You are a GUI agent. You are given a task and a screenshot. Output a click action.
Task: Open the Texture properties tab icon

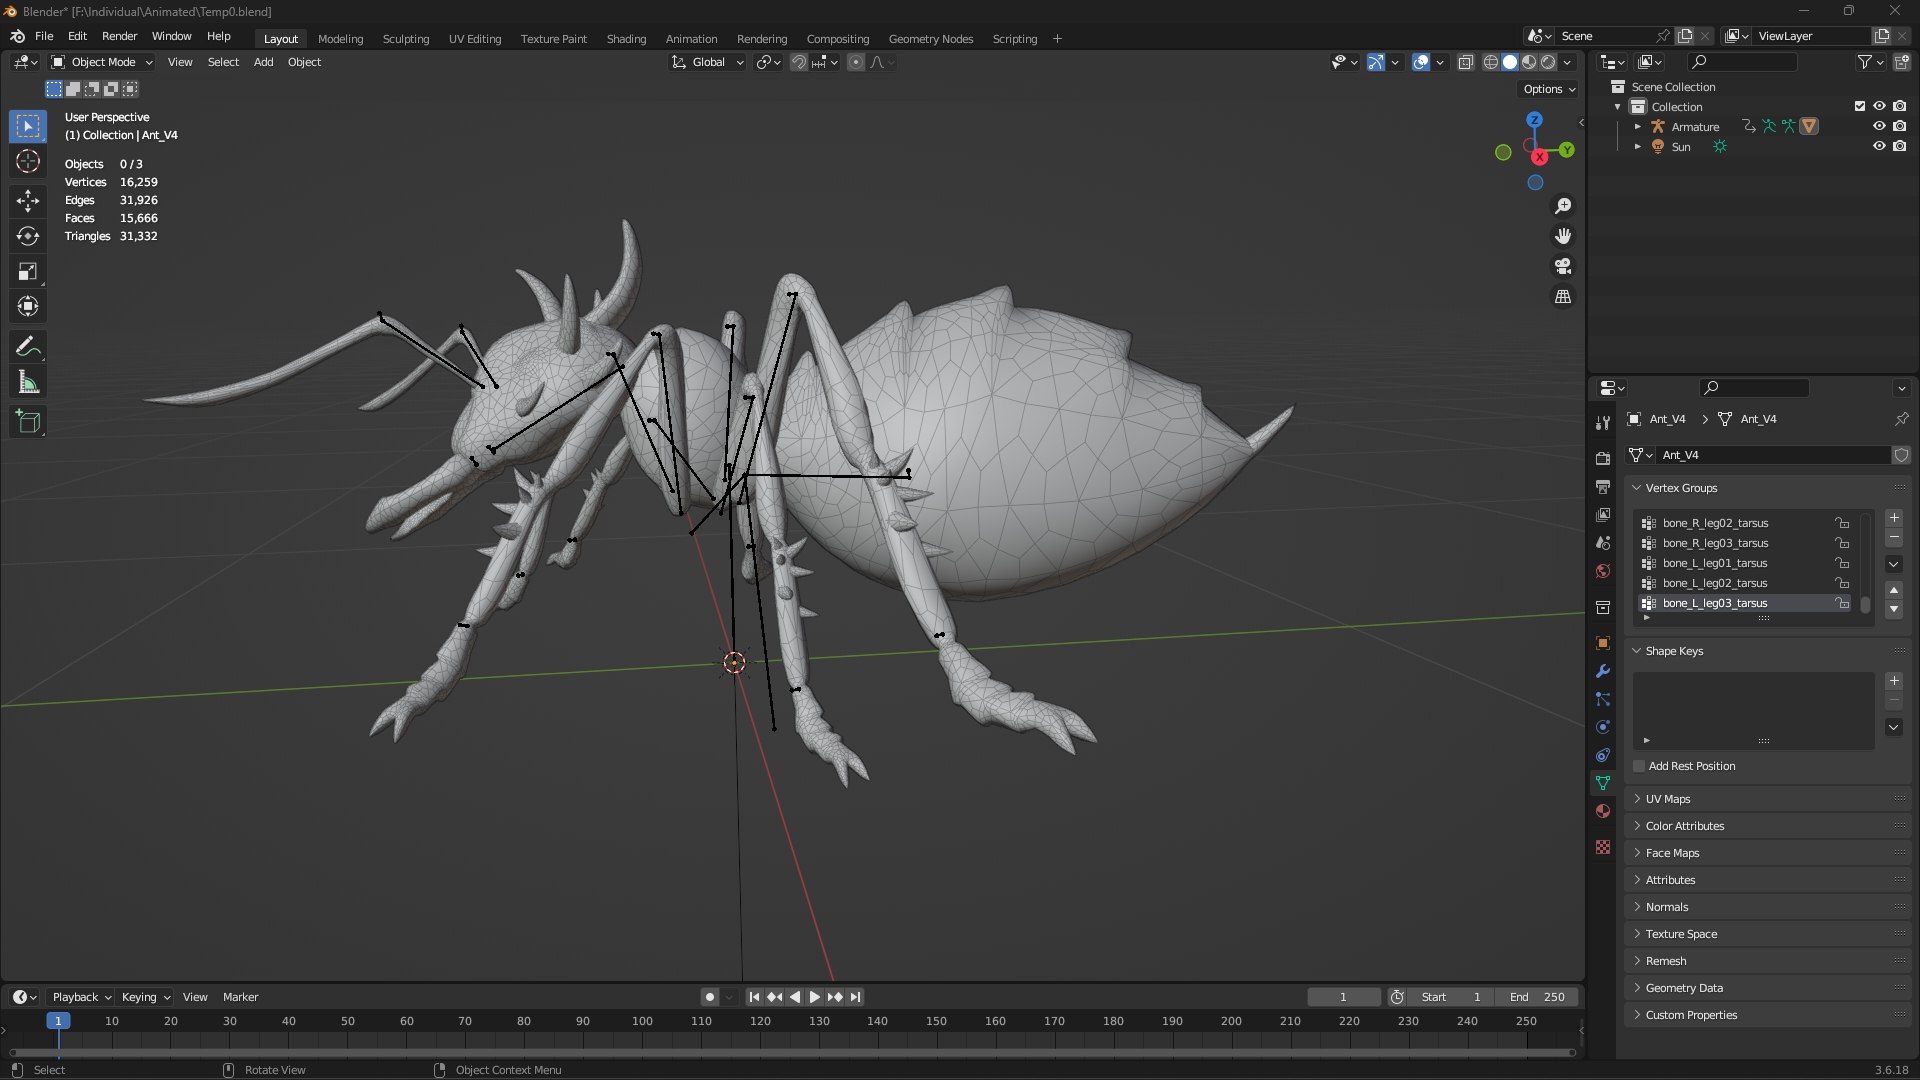(x=1603, y=847)
